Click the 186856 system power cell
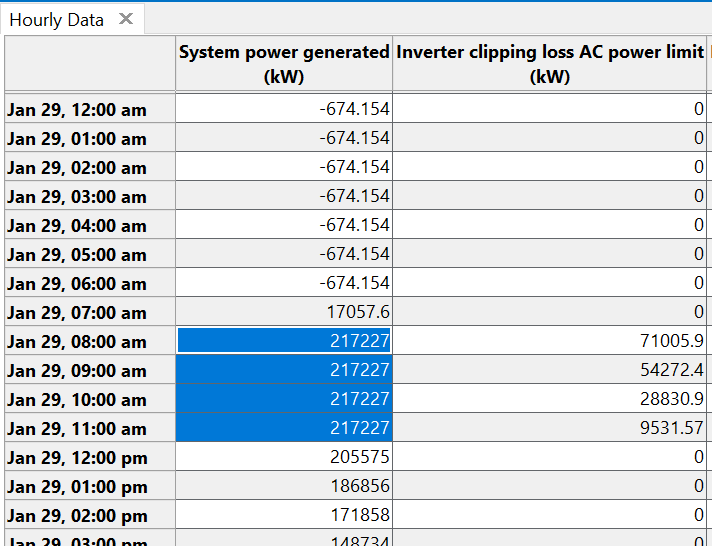 click(x=284, y=486)
